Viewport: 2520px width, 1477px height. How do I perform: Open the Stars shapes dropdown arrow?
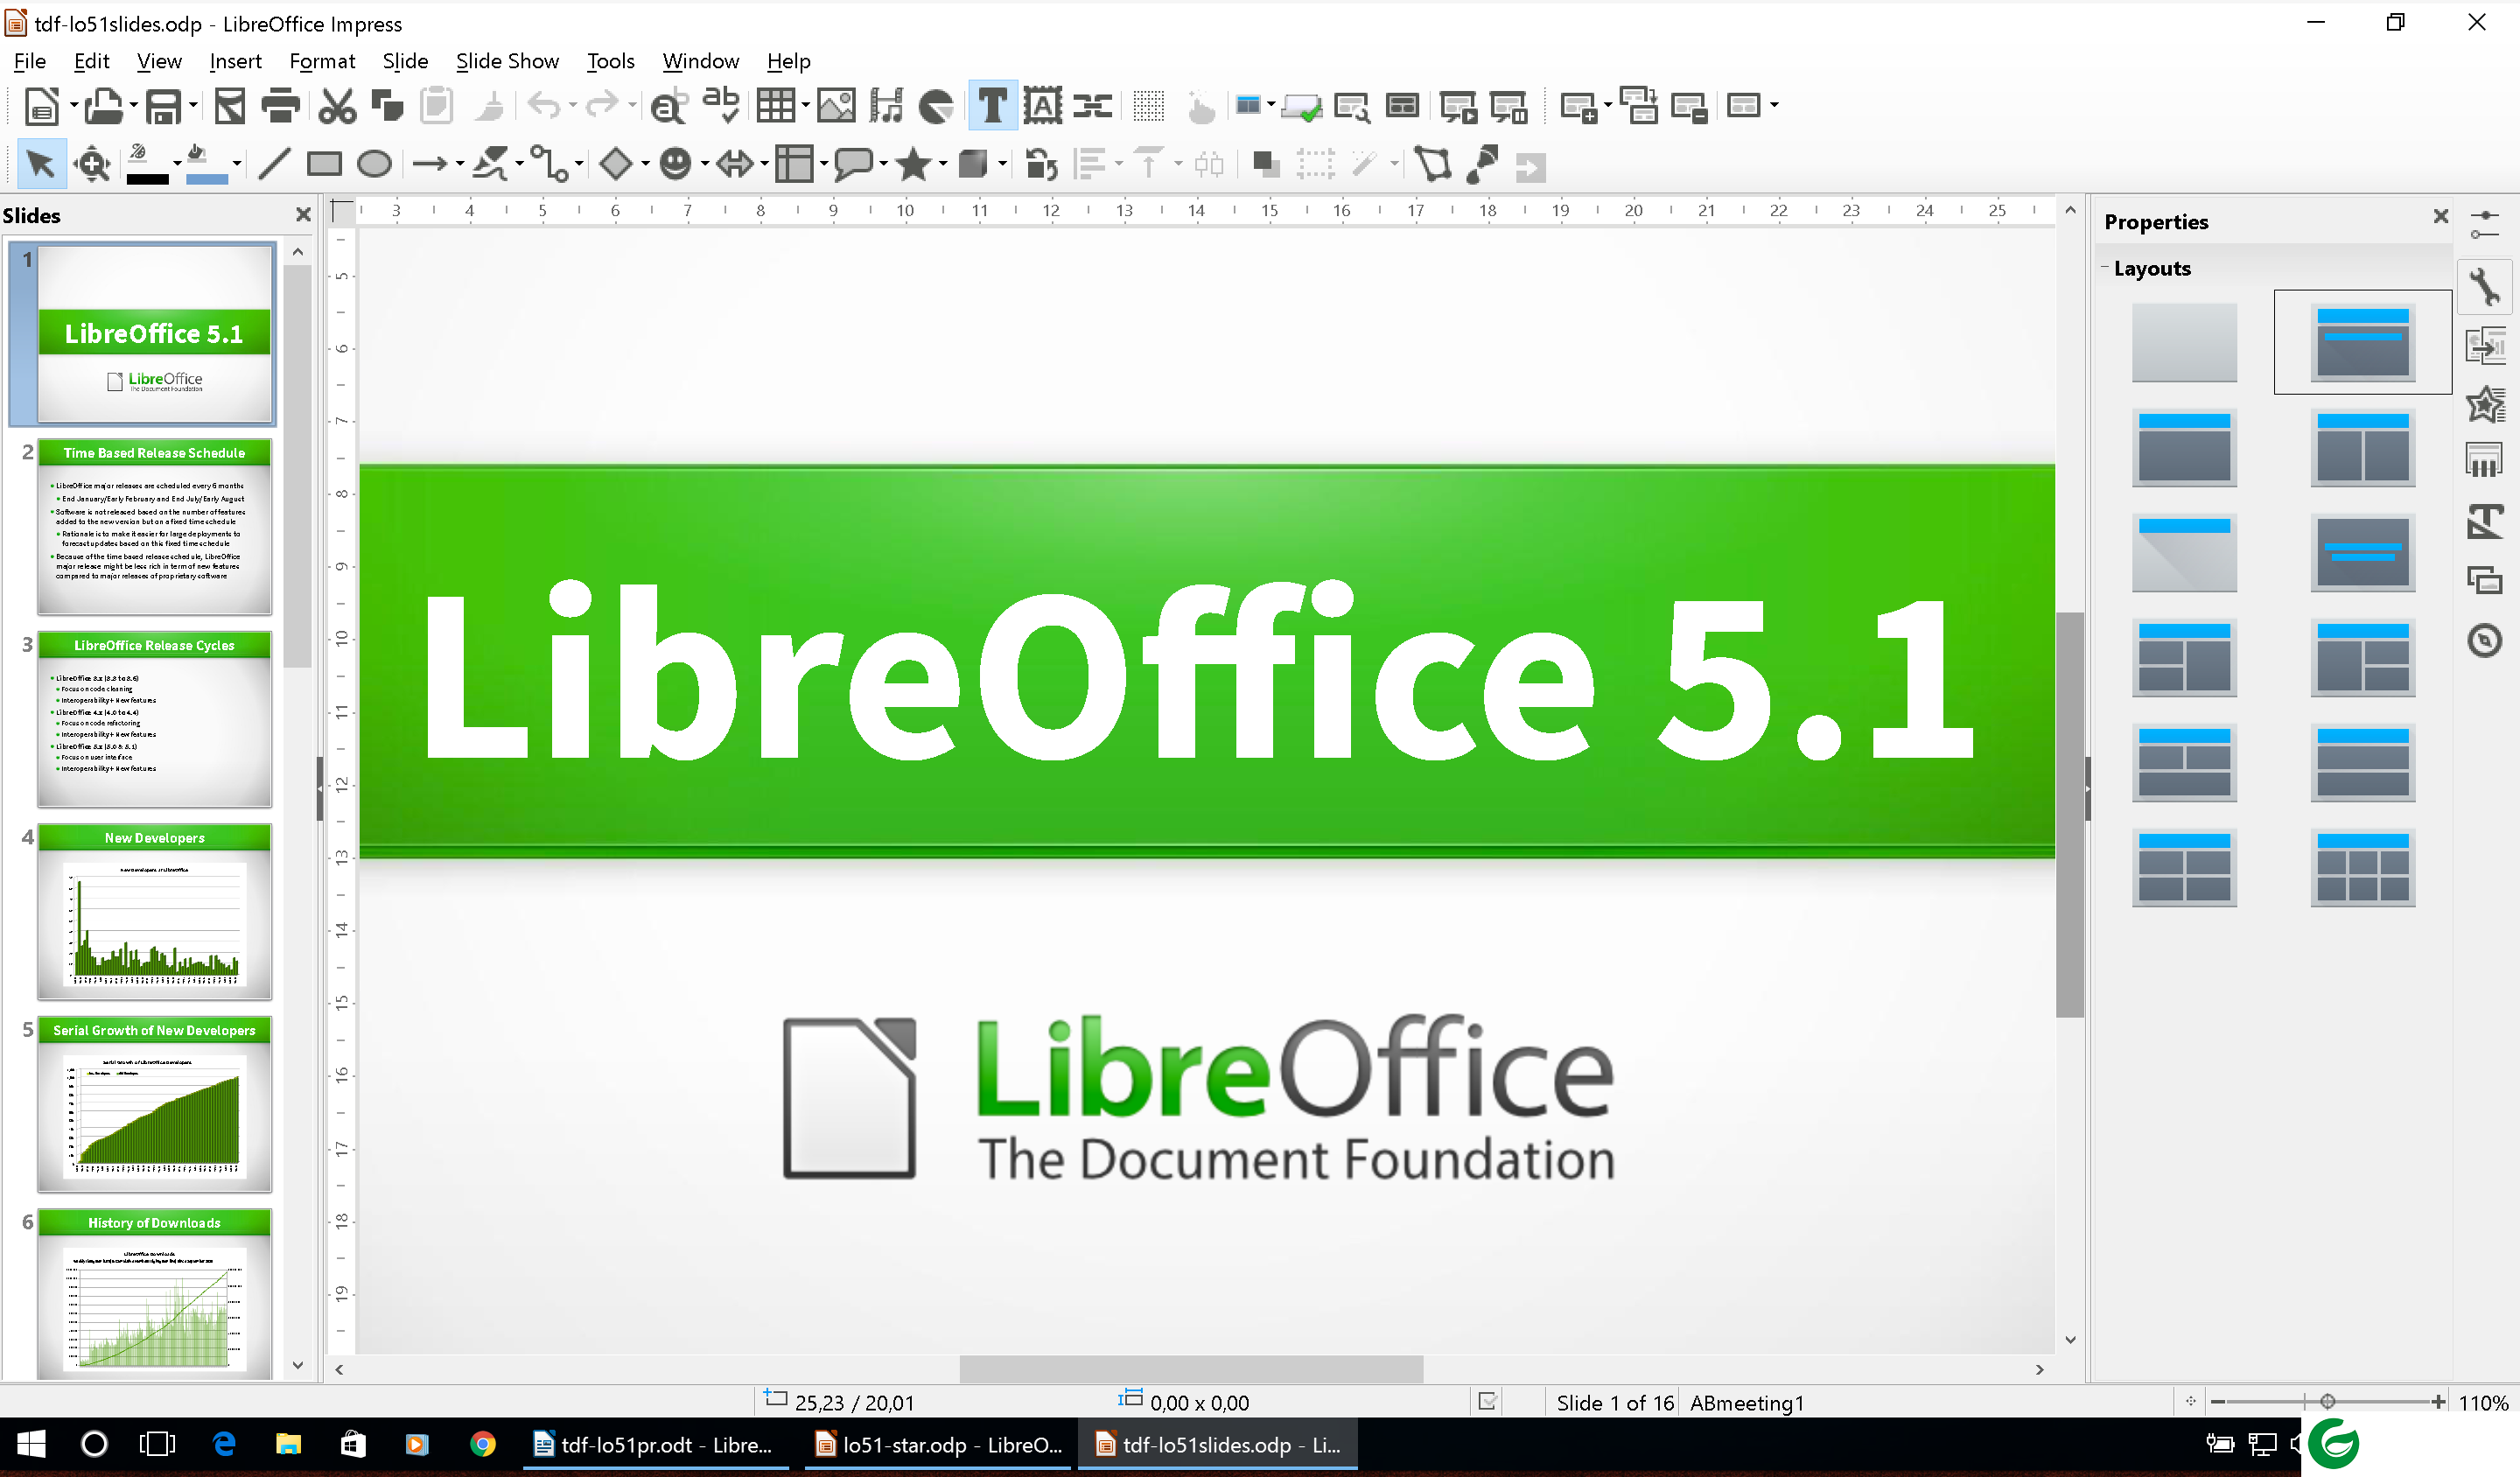943,164
